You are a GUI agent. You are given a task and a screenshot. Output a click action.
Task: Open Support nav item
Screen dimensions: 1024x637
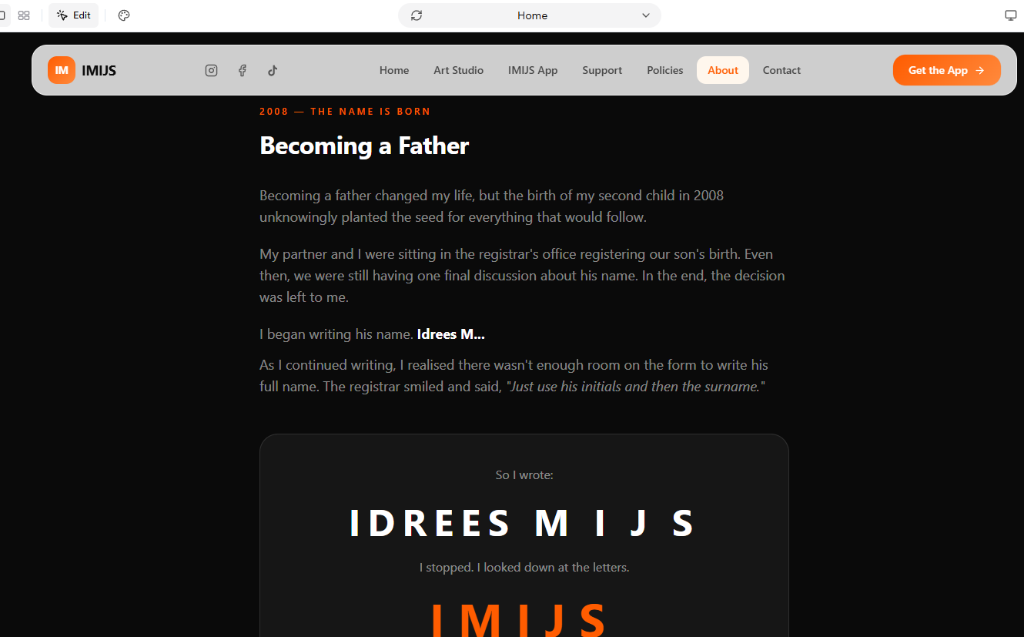point(602,71)
